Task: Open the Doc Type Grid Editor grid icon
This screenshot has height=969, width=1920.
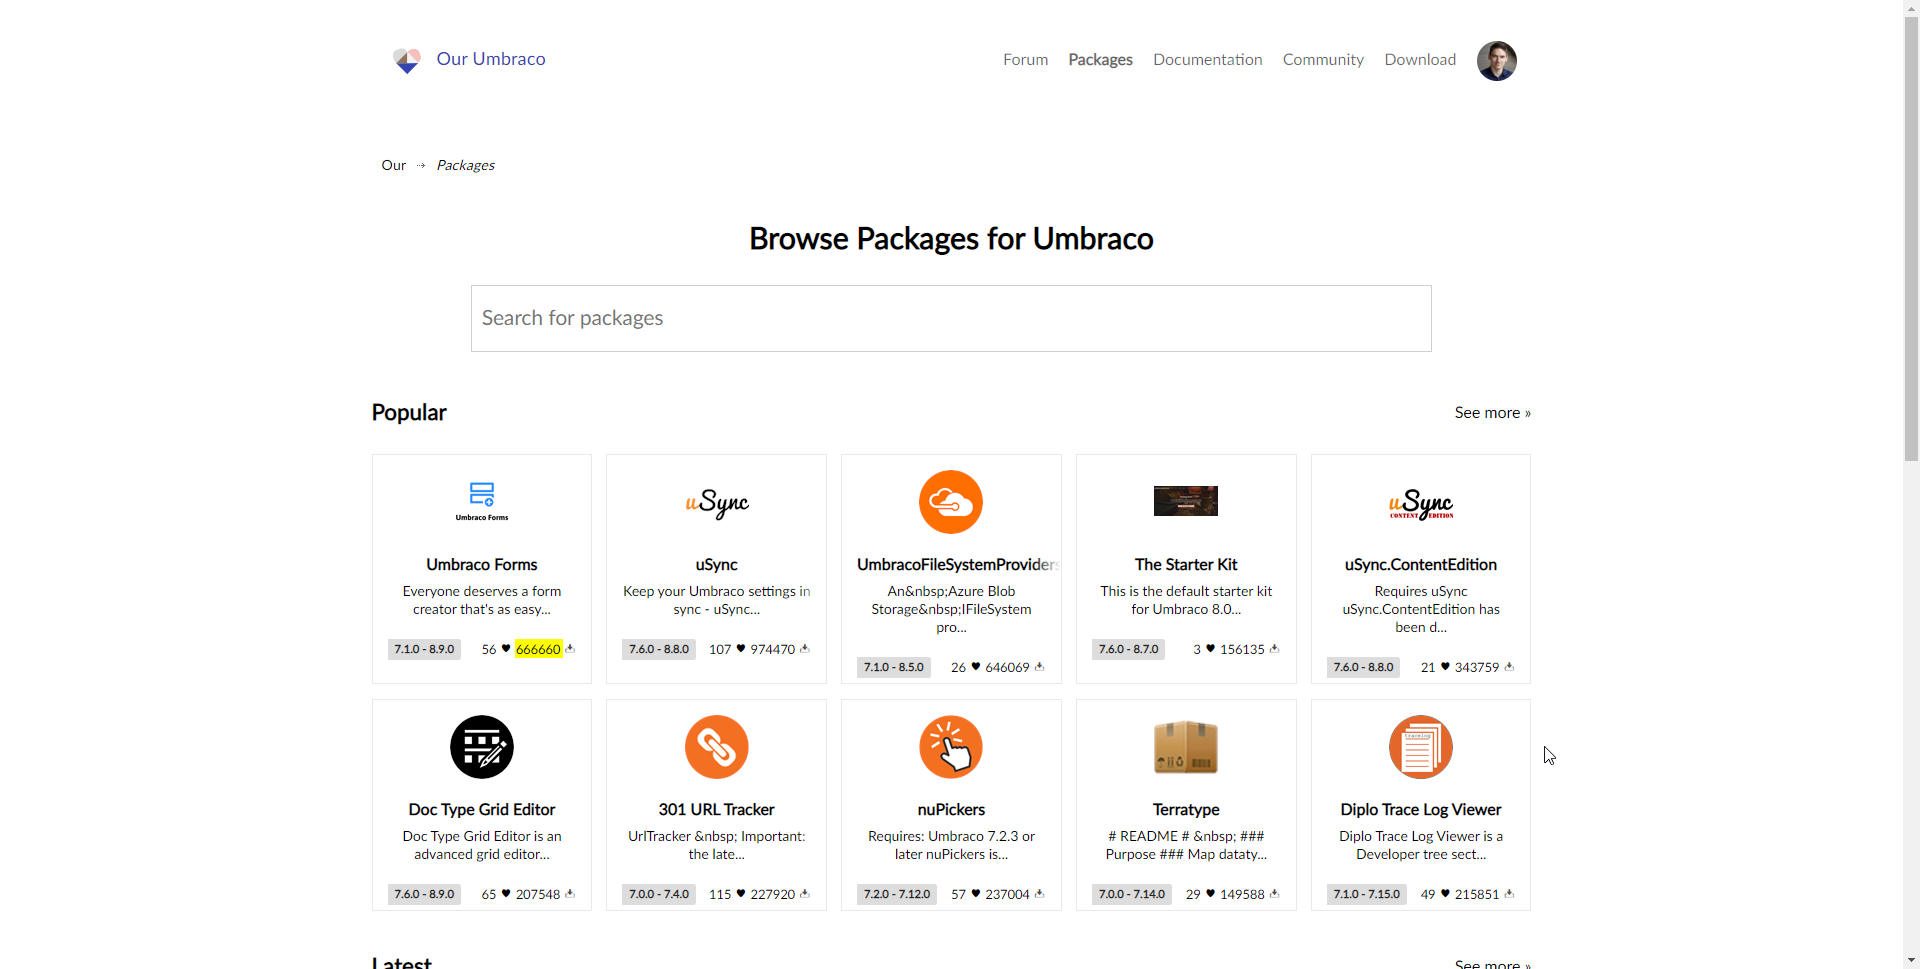Action: click(481, 746)
